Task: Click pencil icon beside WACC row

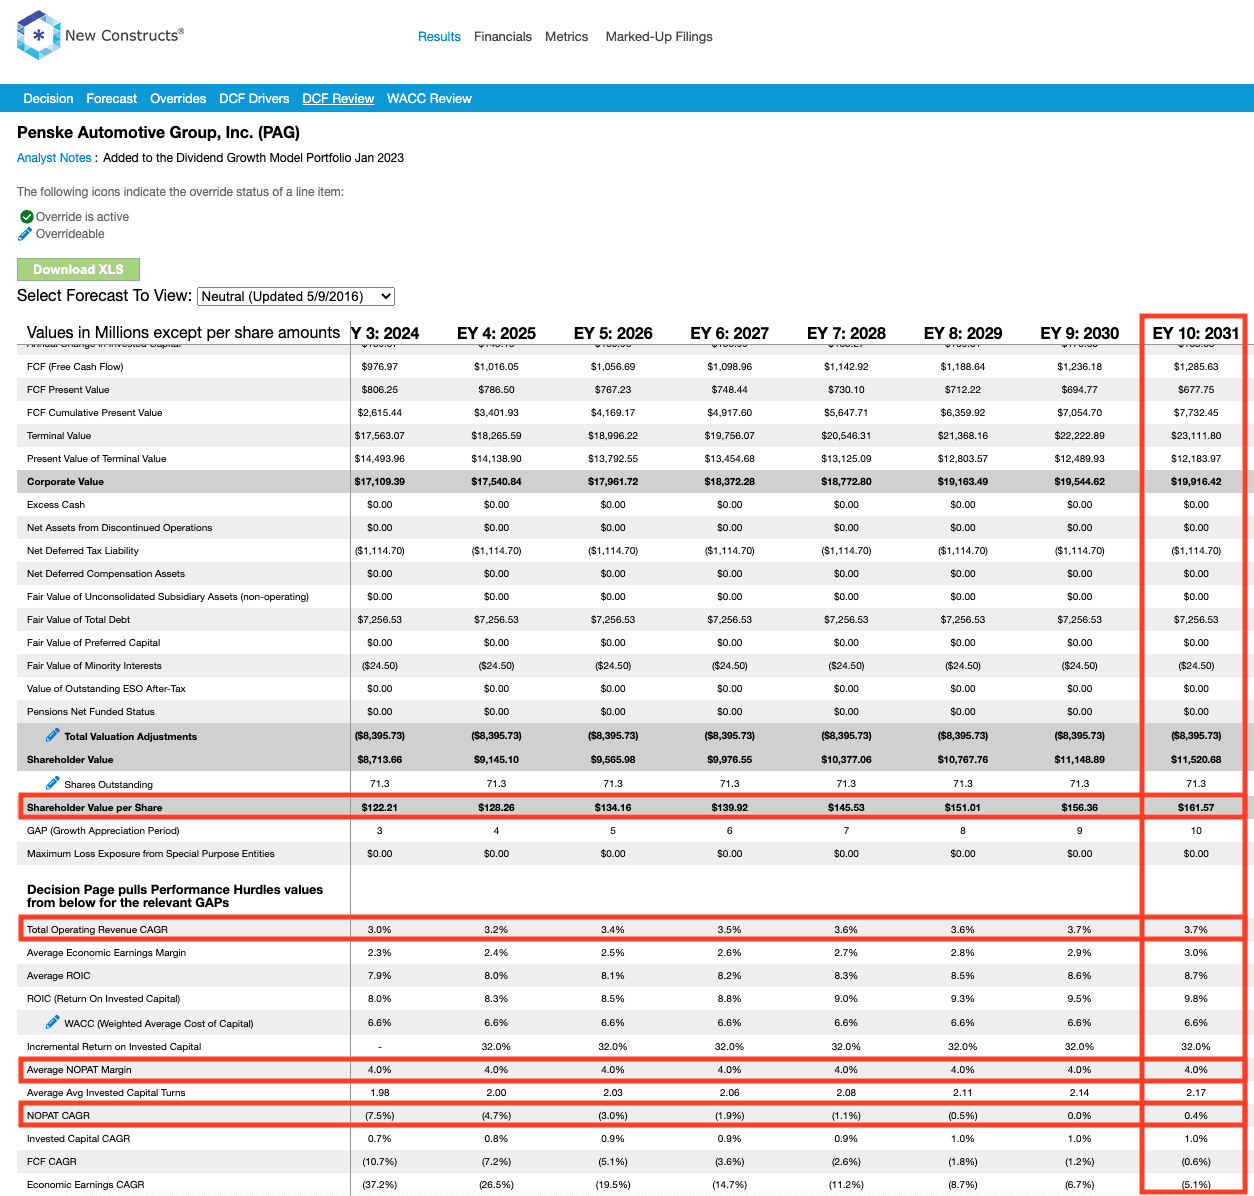Action: click(53, 1022)
